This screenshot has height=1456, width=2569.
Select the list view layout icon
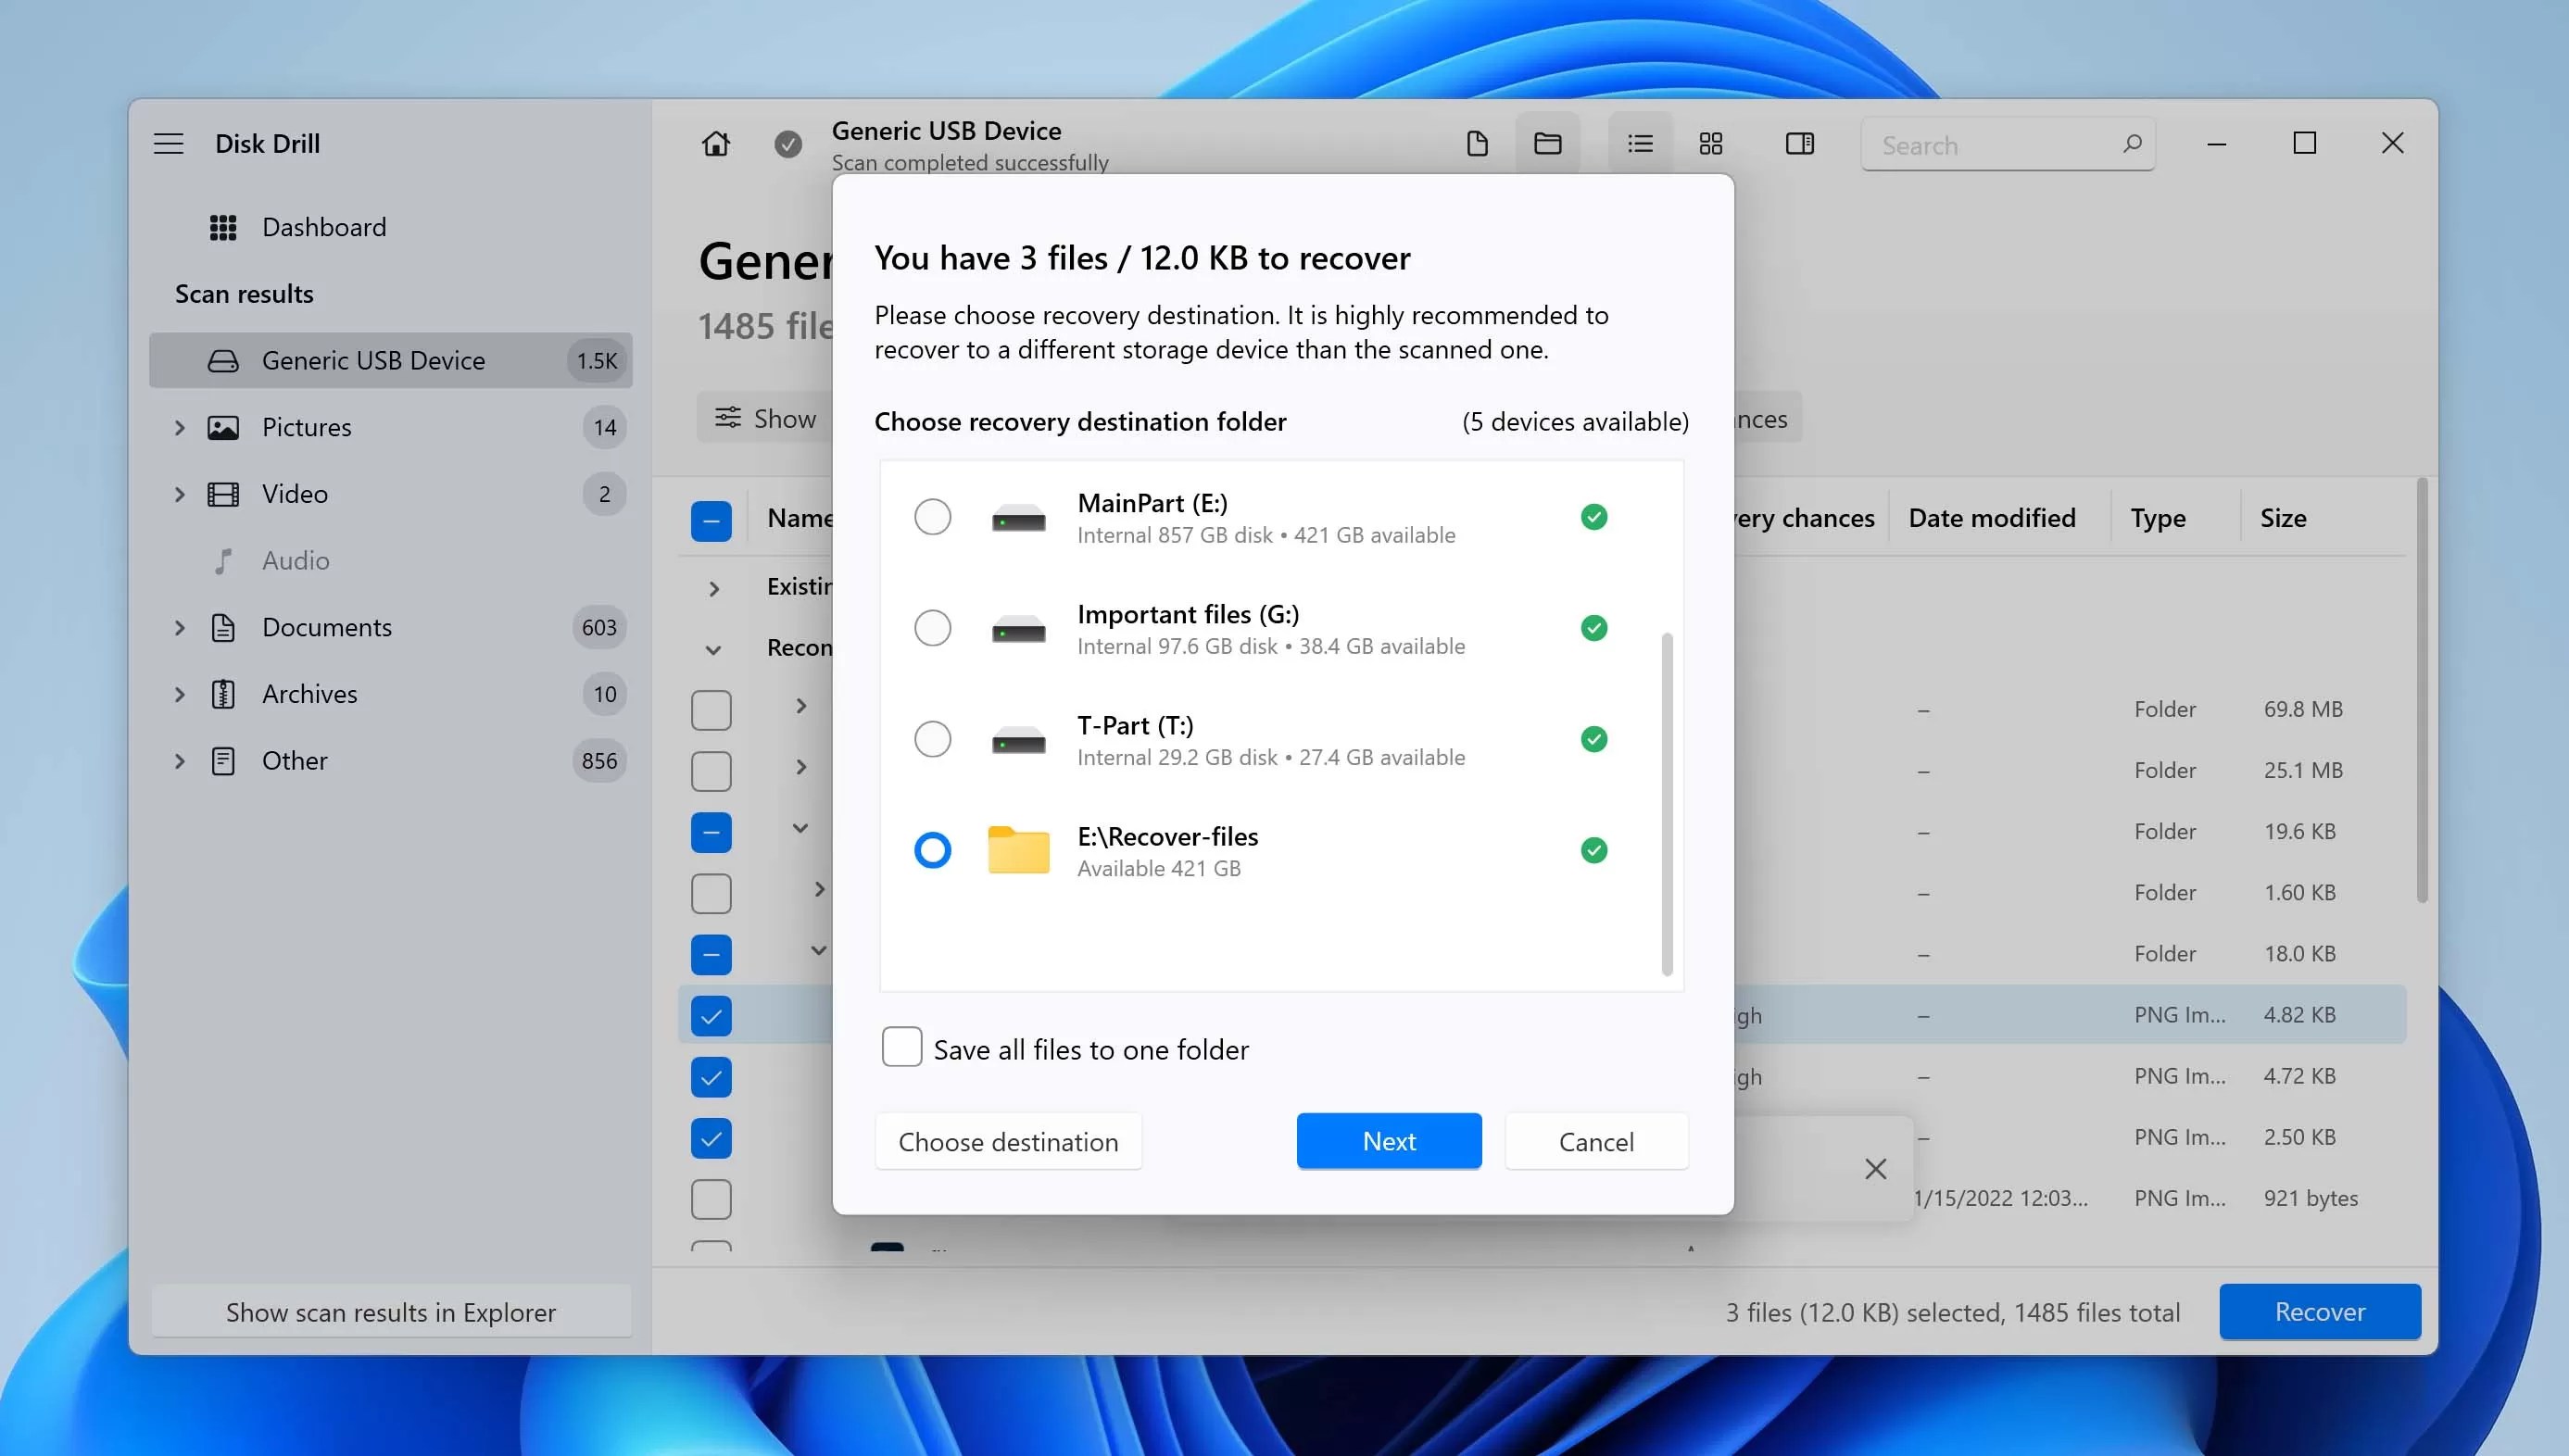click(1640, 144)
